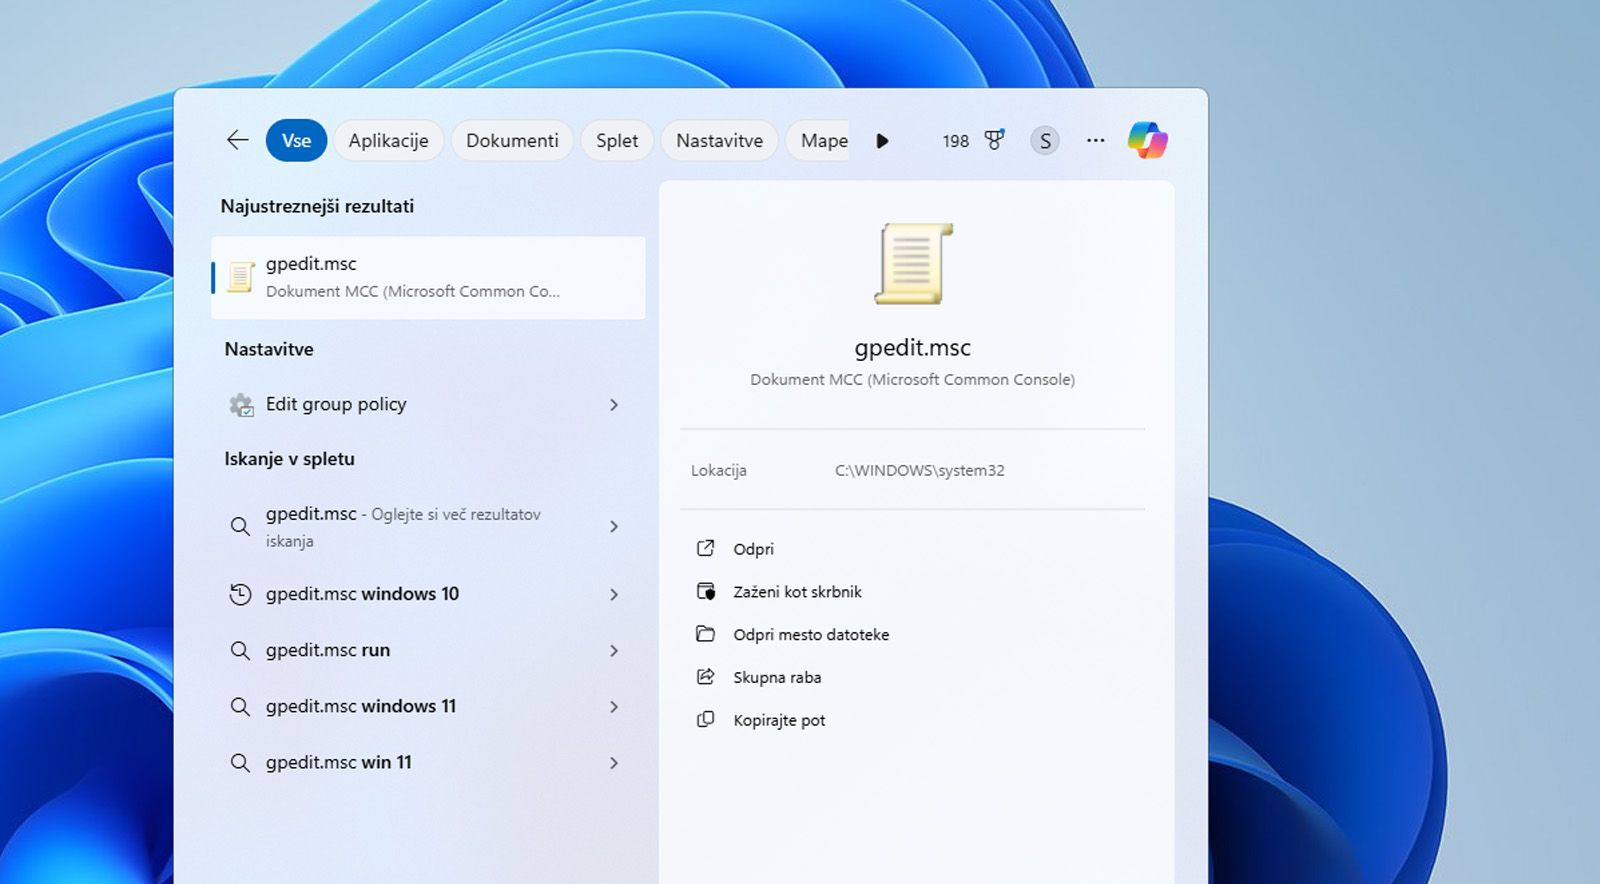Viewport: 1600px width, 884px height.
Task: Click the Odpri open icon
Action: point(706,548)
